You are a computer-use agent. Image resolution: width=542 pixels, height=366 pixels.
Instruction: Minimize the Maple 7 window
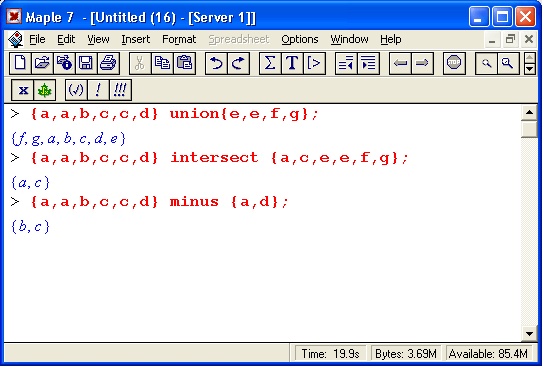[x=479, y=17]
